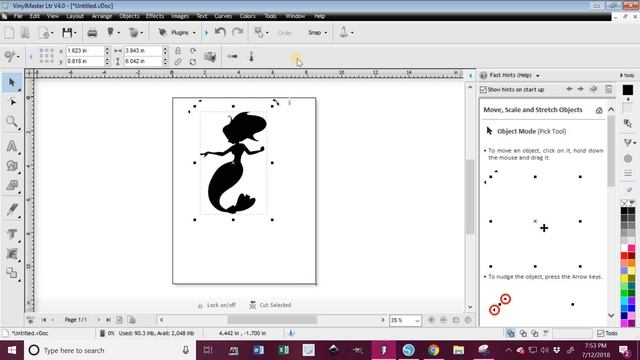Click the New document icon
This screenshot has width=640, height=360.
[x=9, y=33]
